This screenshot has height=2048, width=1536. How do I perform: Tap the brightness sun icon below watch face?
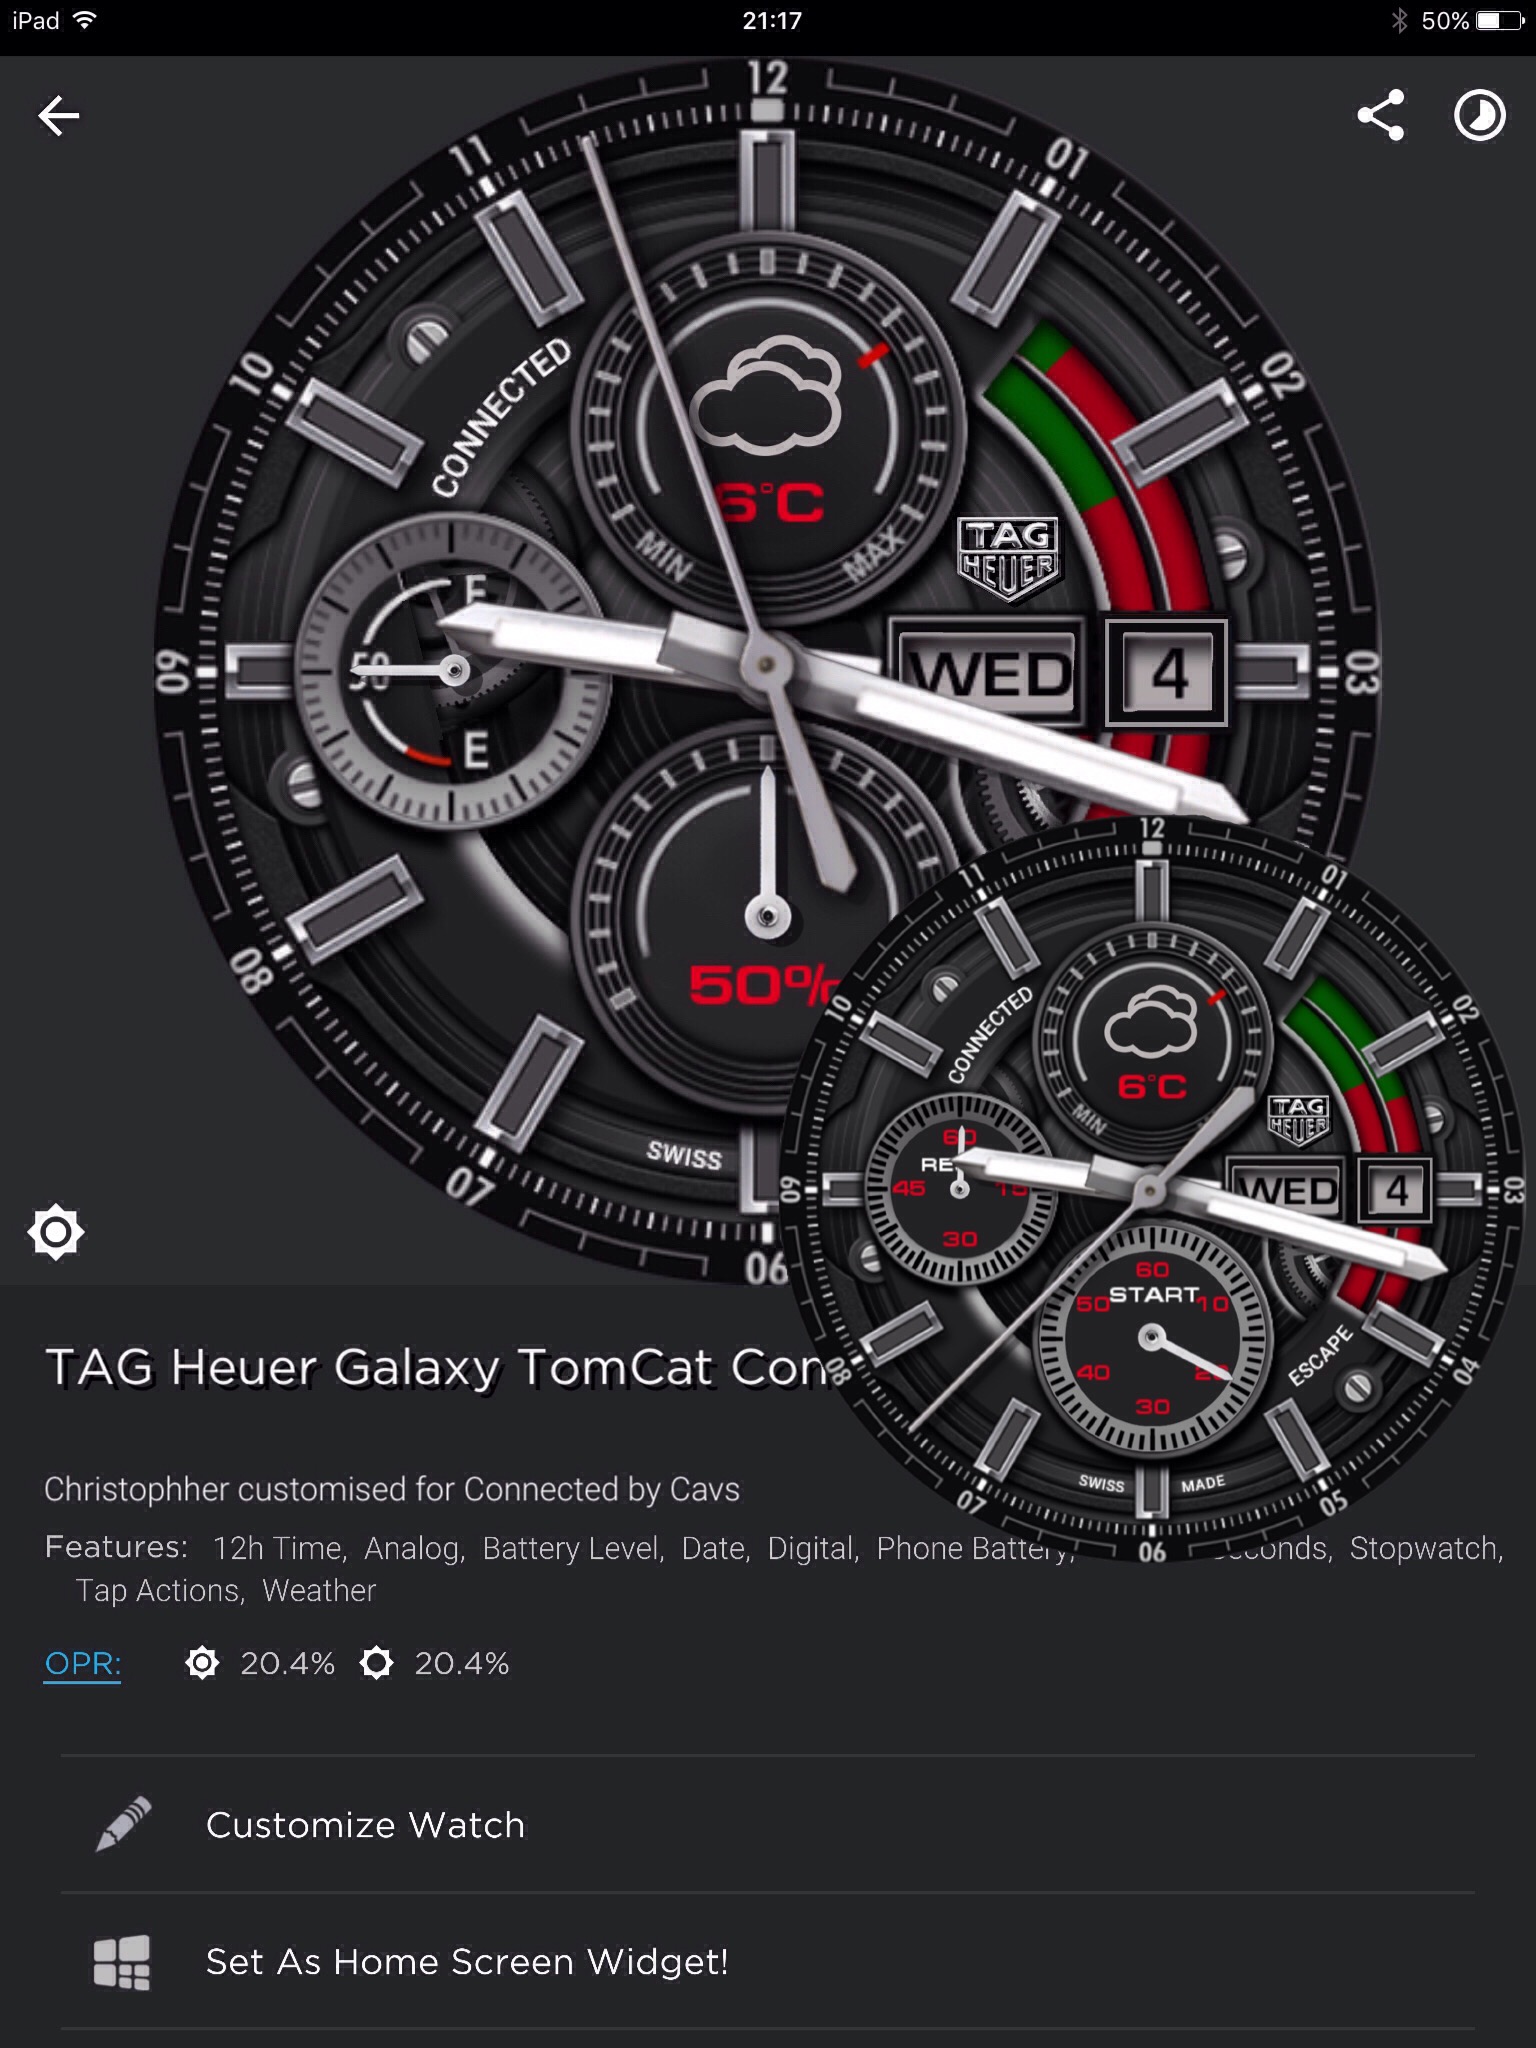56,1231
